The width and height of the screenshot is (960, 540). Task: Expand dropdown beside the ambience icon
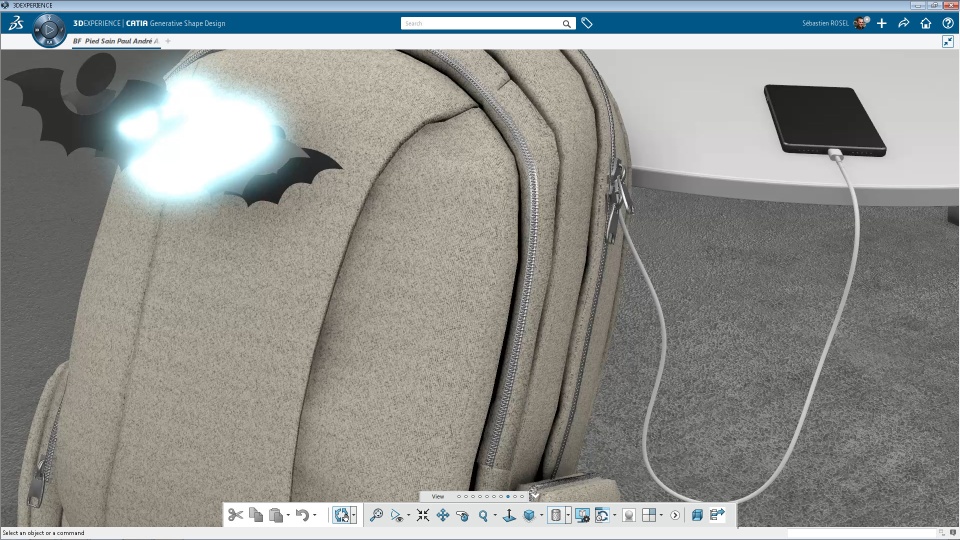615,515
